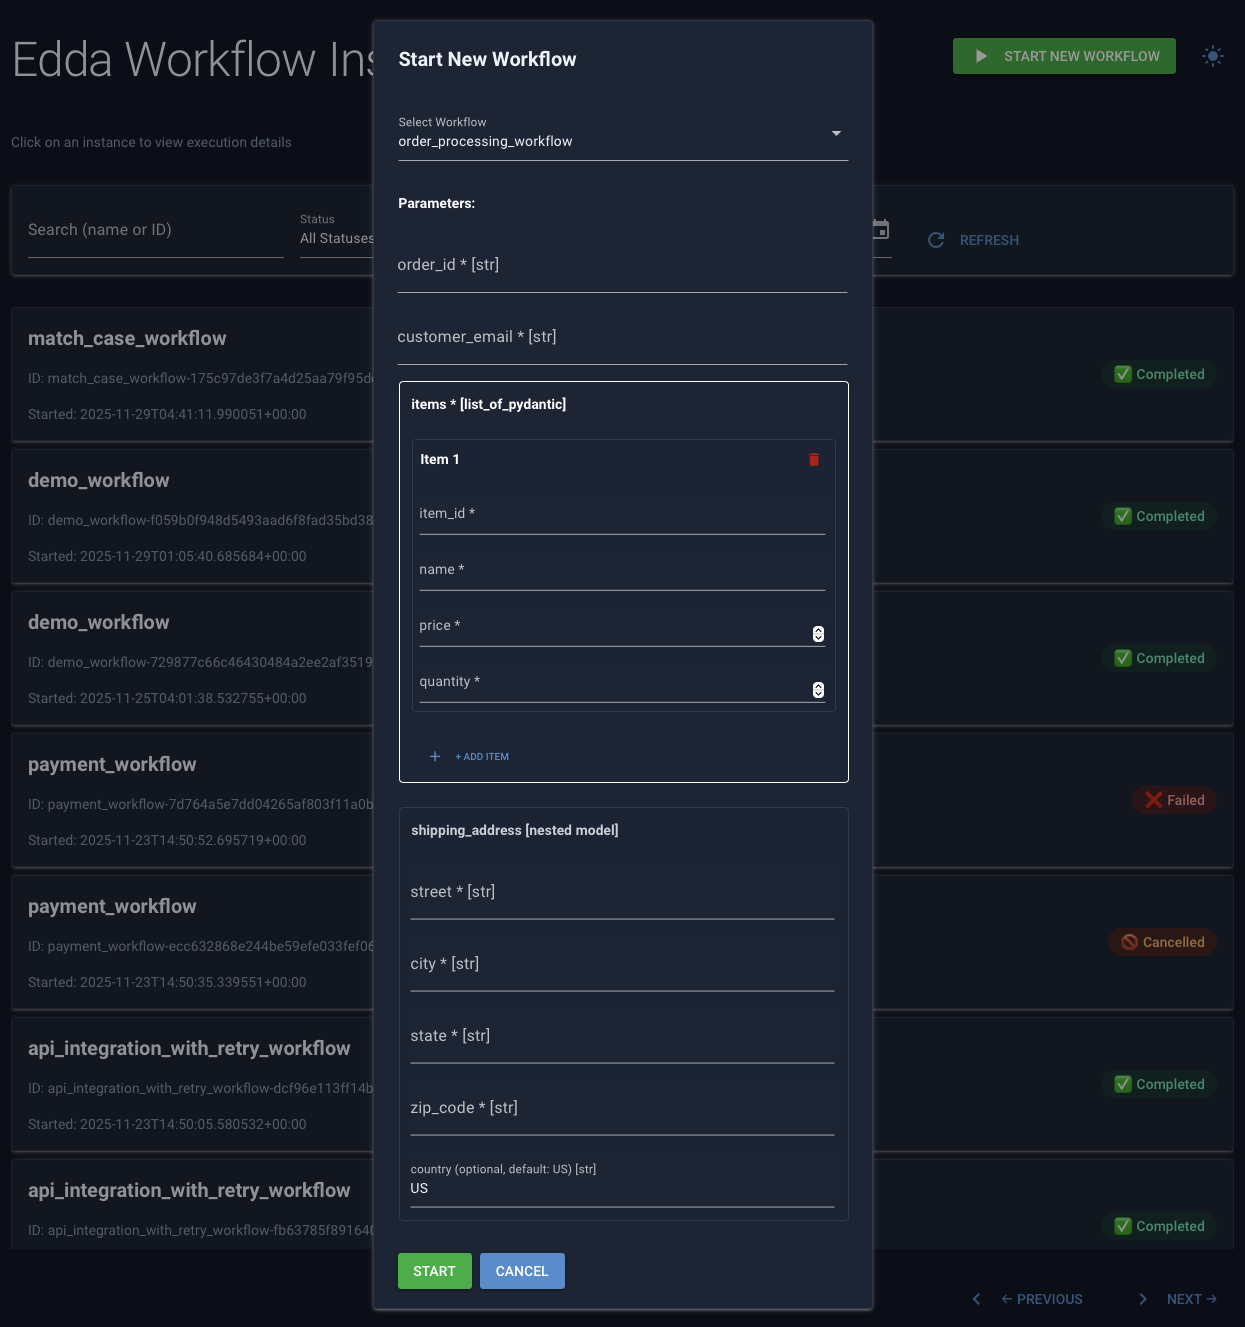Toggle the light/dark theme sun icon
This screenshot has height=1327, width=1245.
point(1212,56)
